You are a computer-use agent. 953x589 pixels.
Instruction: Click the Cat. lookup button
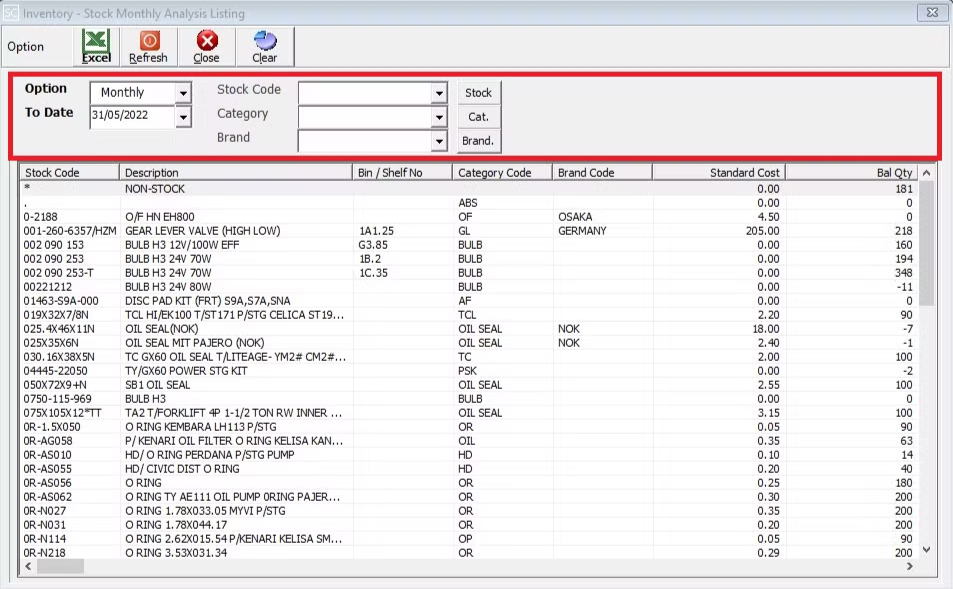[x=478, y=117]
